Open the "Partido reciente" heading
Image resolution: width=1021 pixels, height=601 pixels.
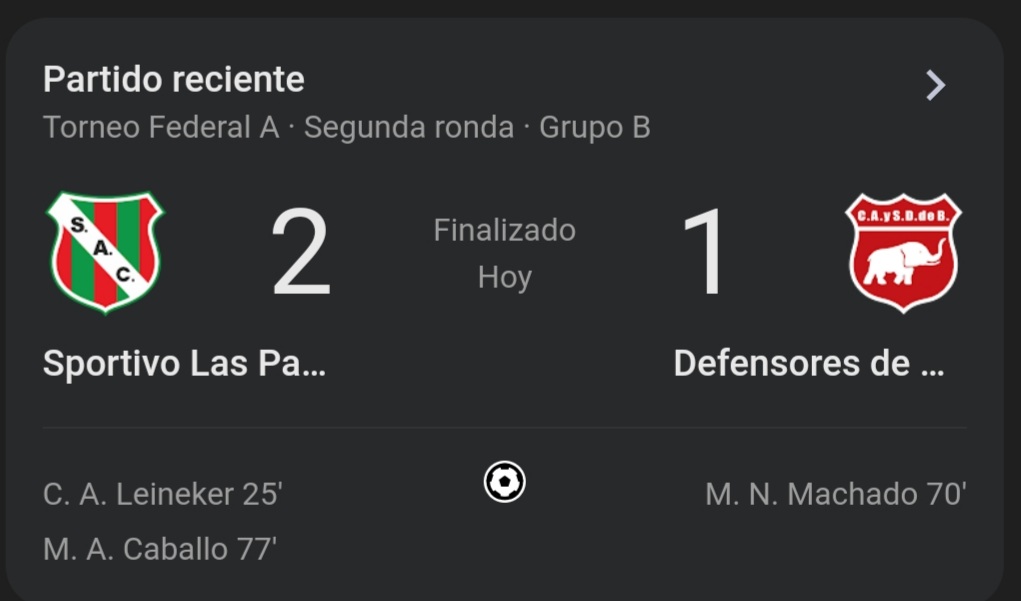174,79
